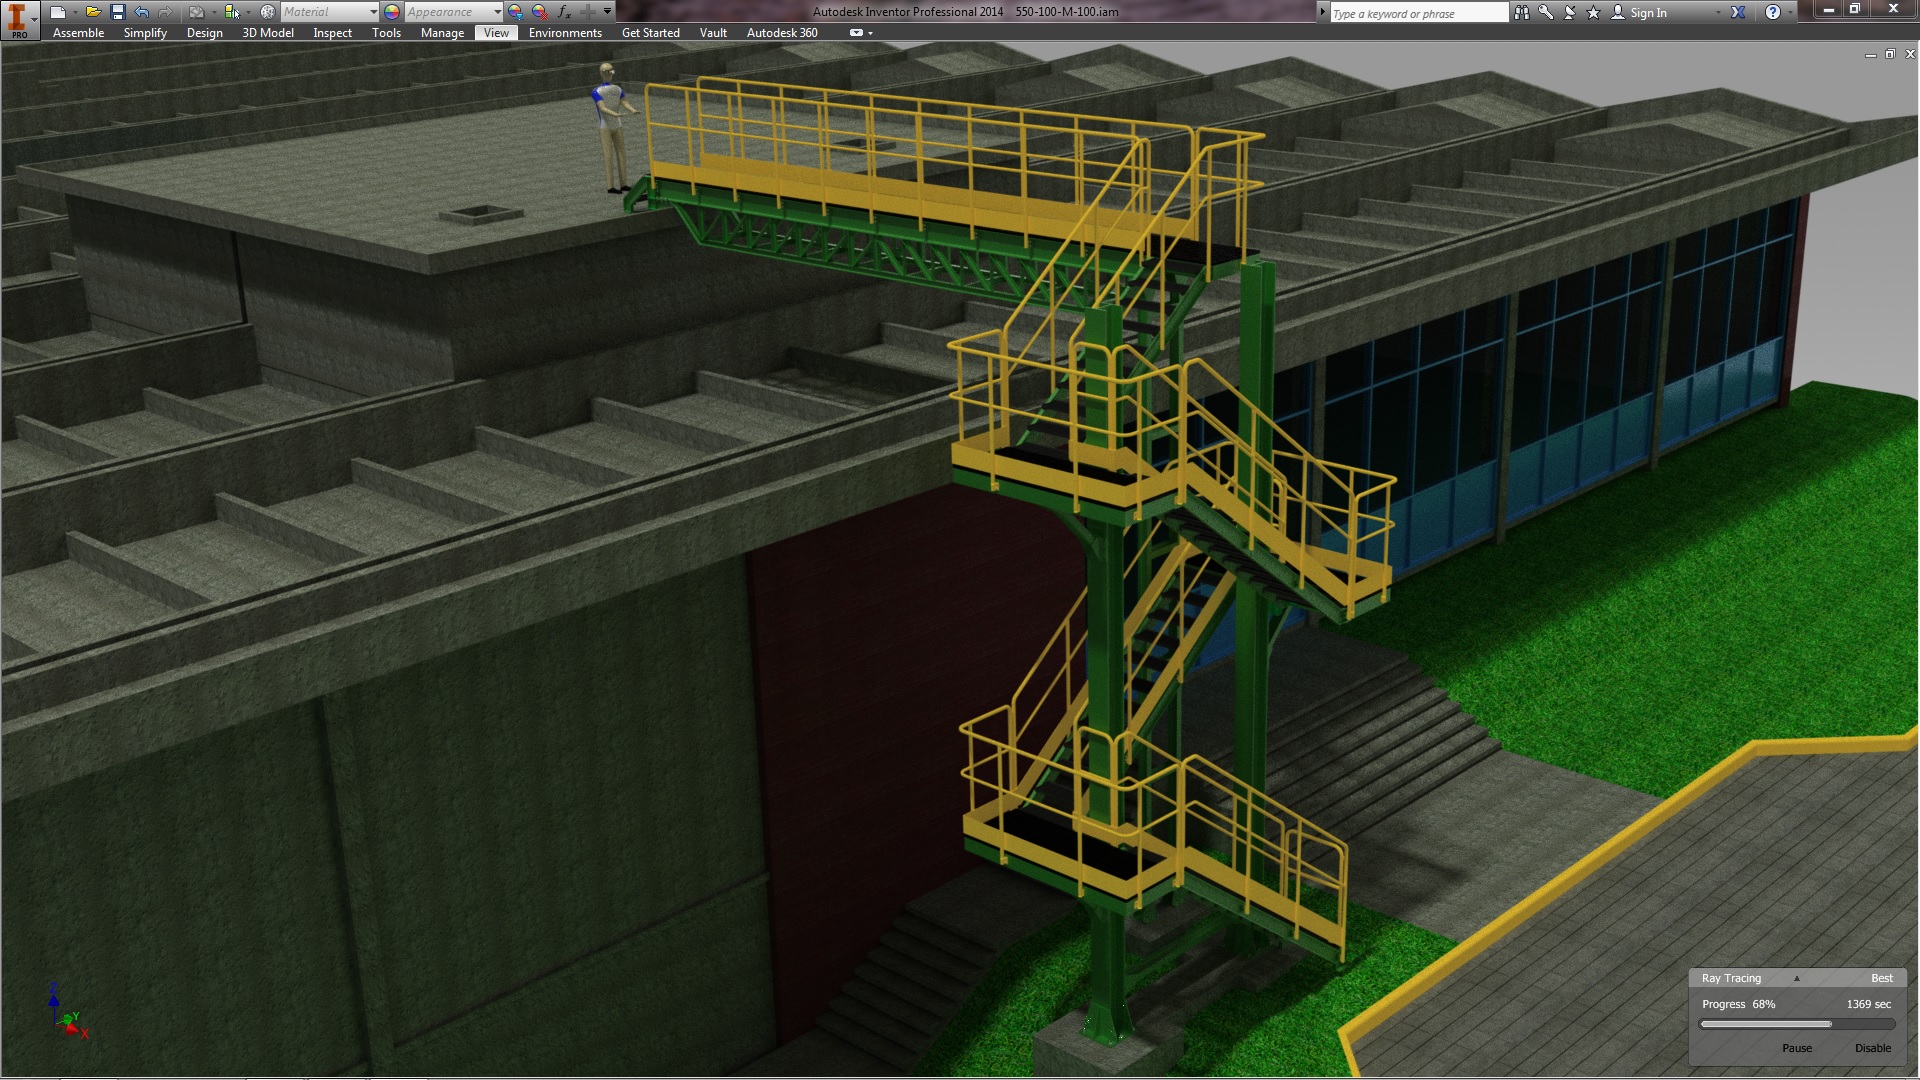Expand the Sign In dropdown arrow

point(1718,13)
